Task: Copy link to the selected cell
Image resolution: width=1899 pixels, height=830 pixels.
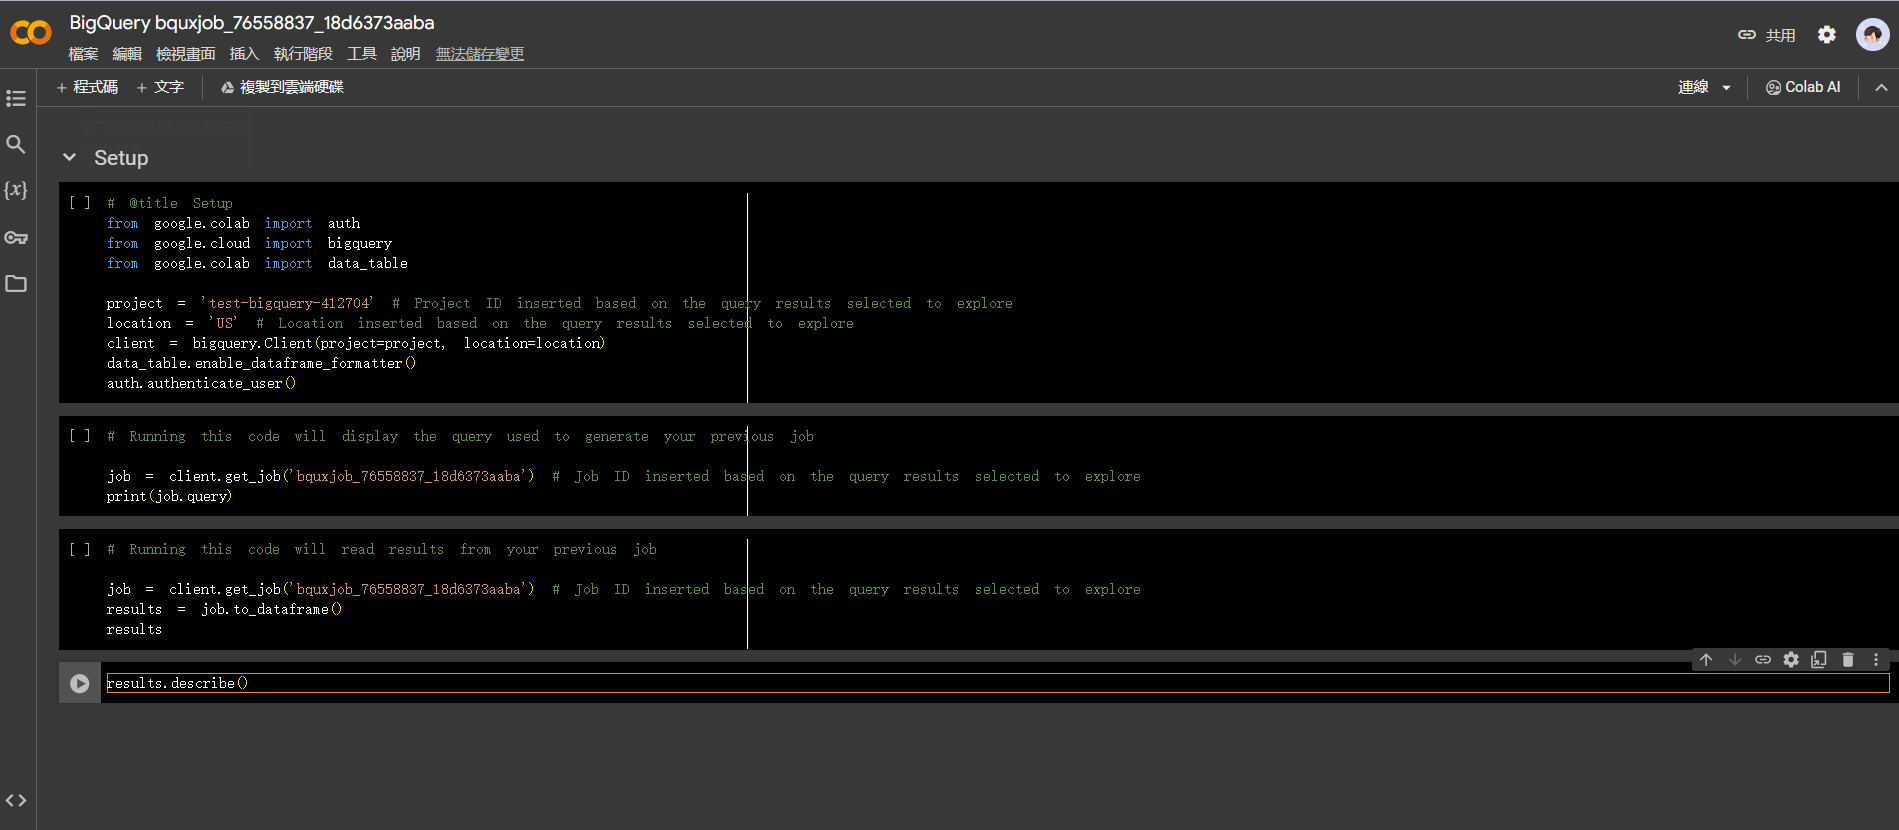Action: (x=1763, y=660)
